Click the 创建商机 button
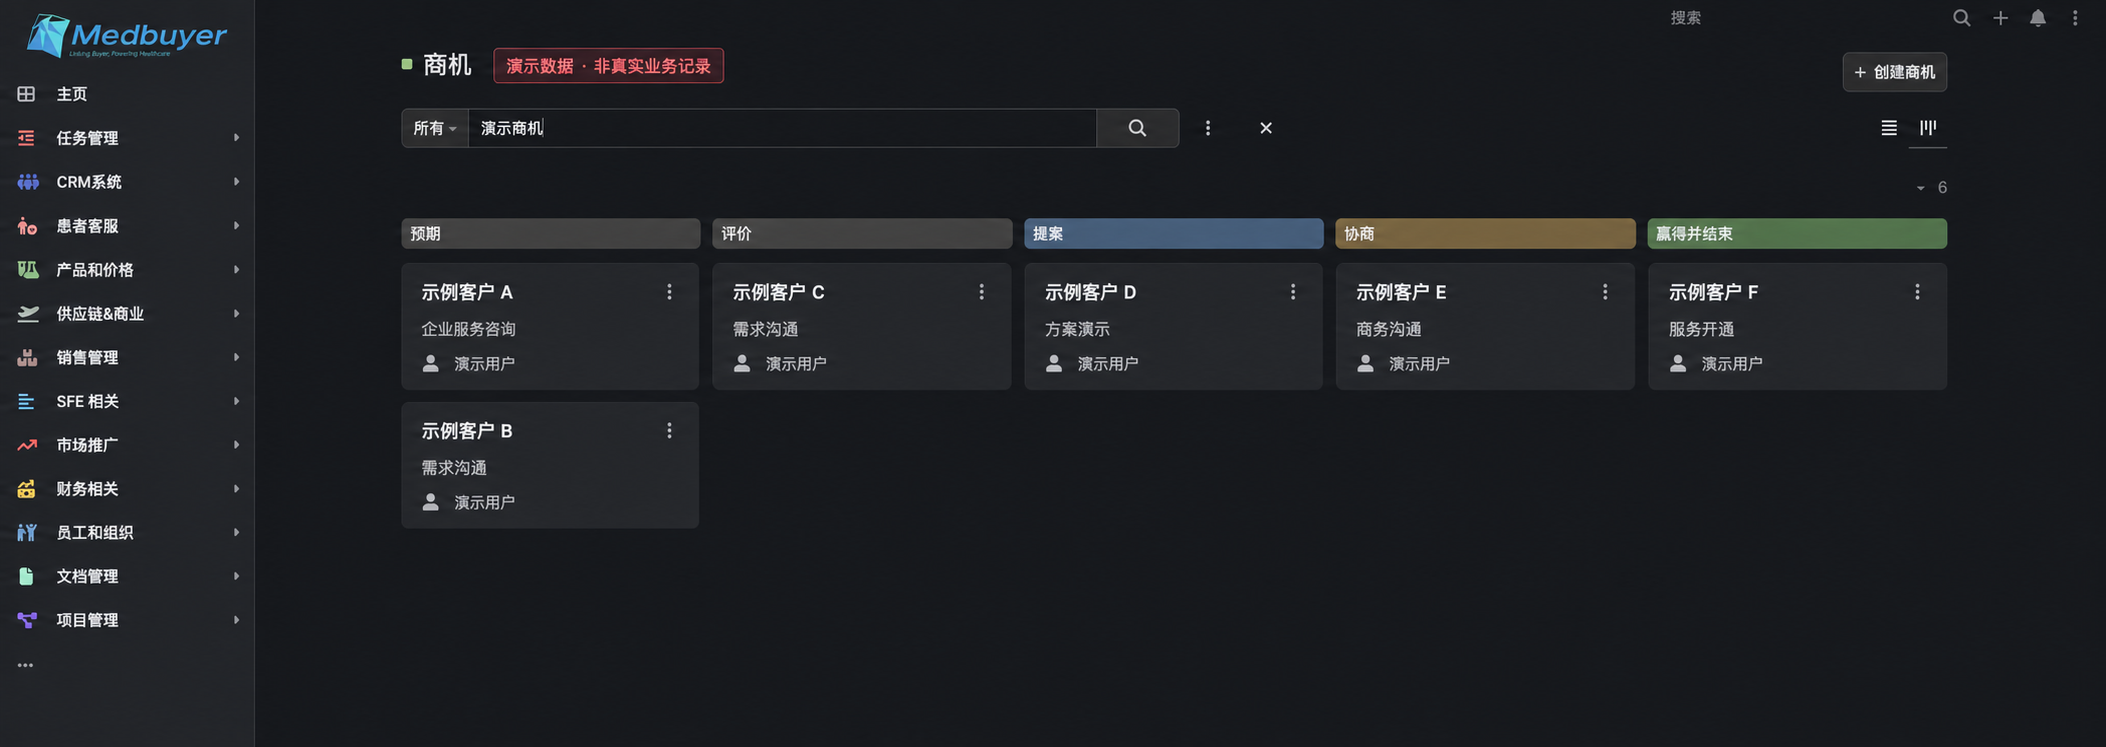The height and width of the screenshot is (747, 2106). click(1894, 72)
